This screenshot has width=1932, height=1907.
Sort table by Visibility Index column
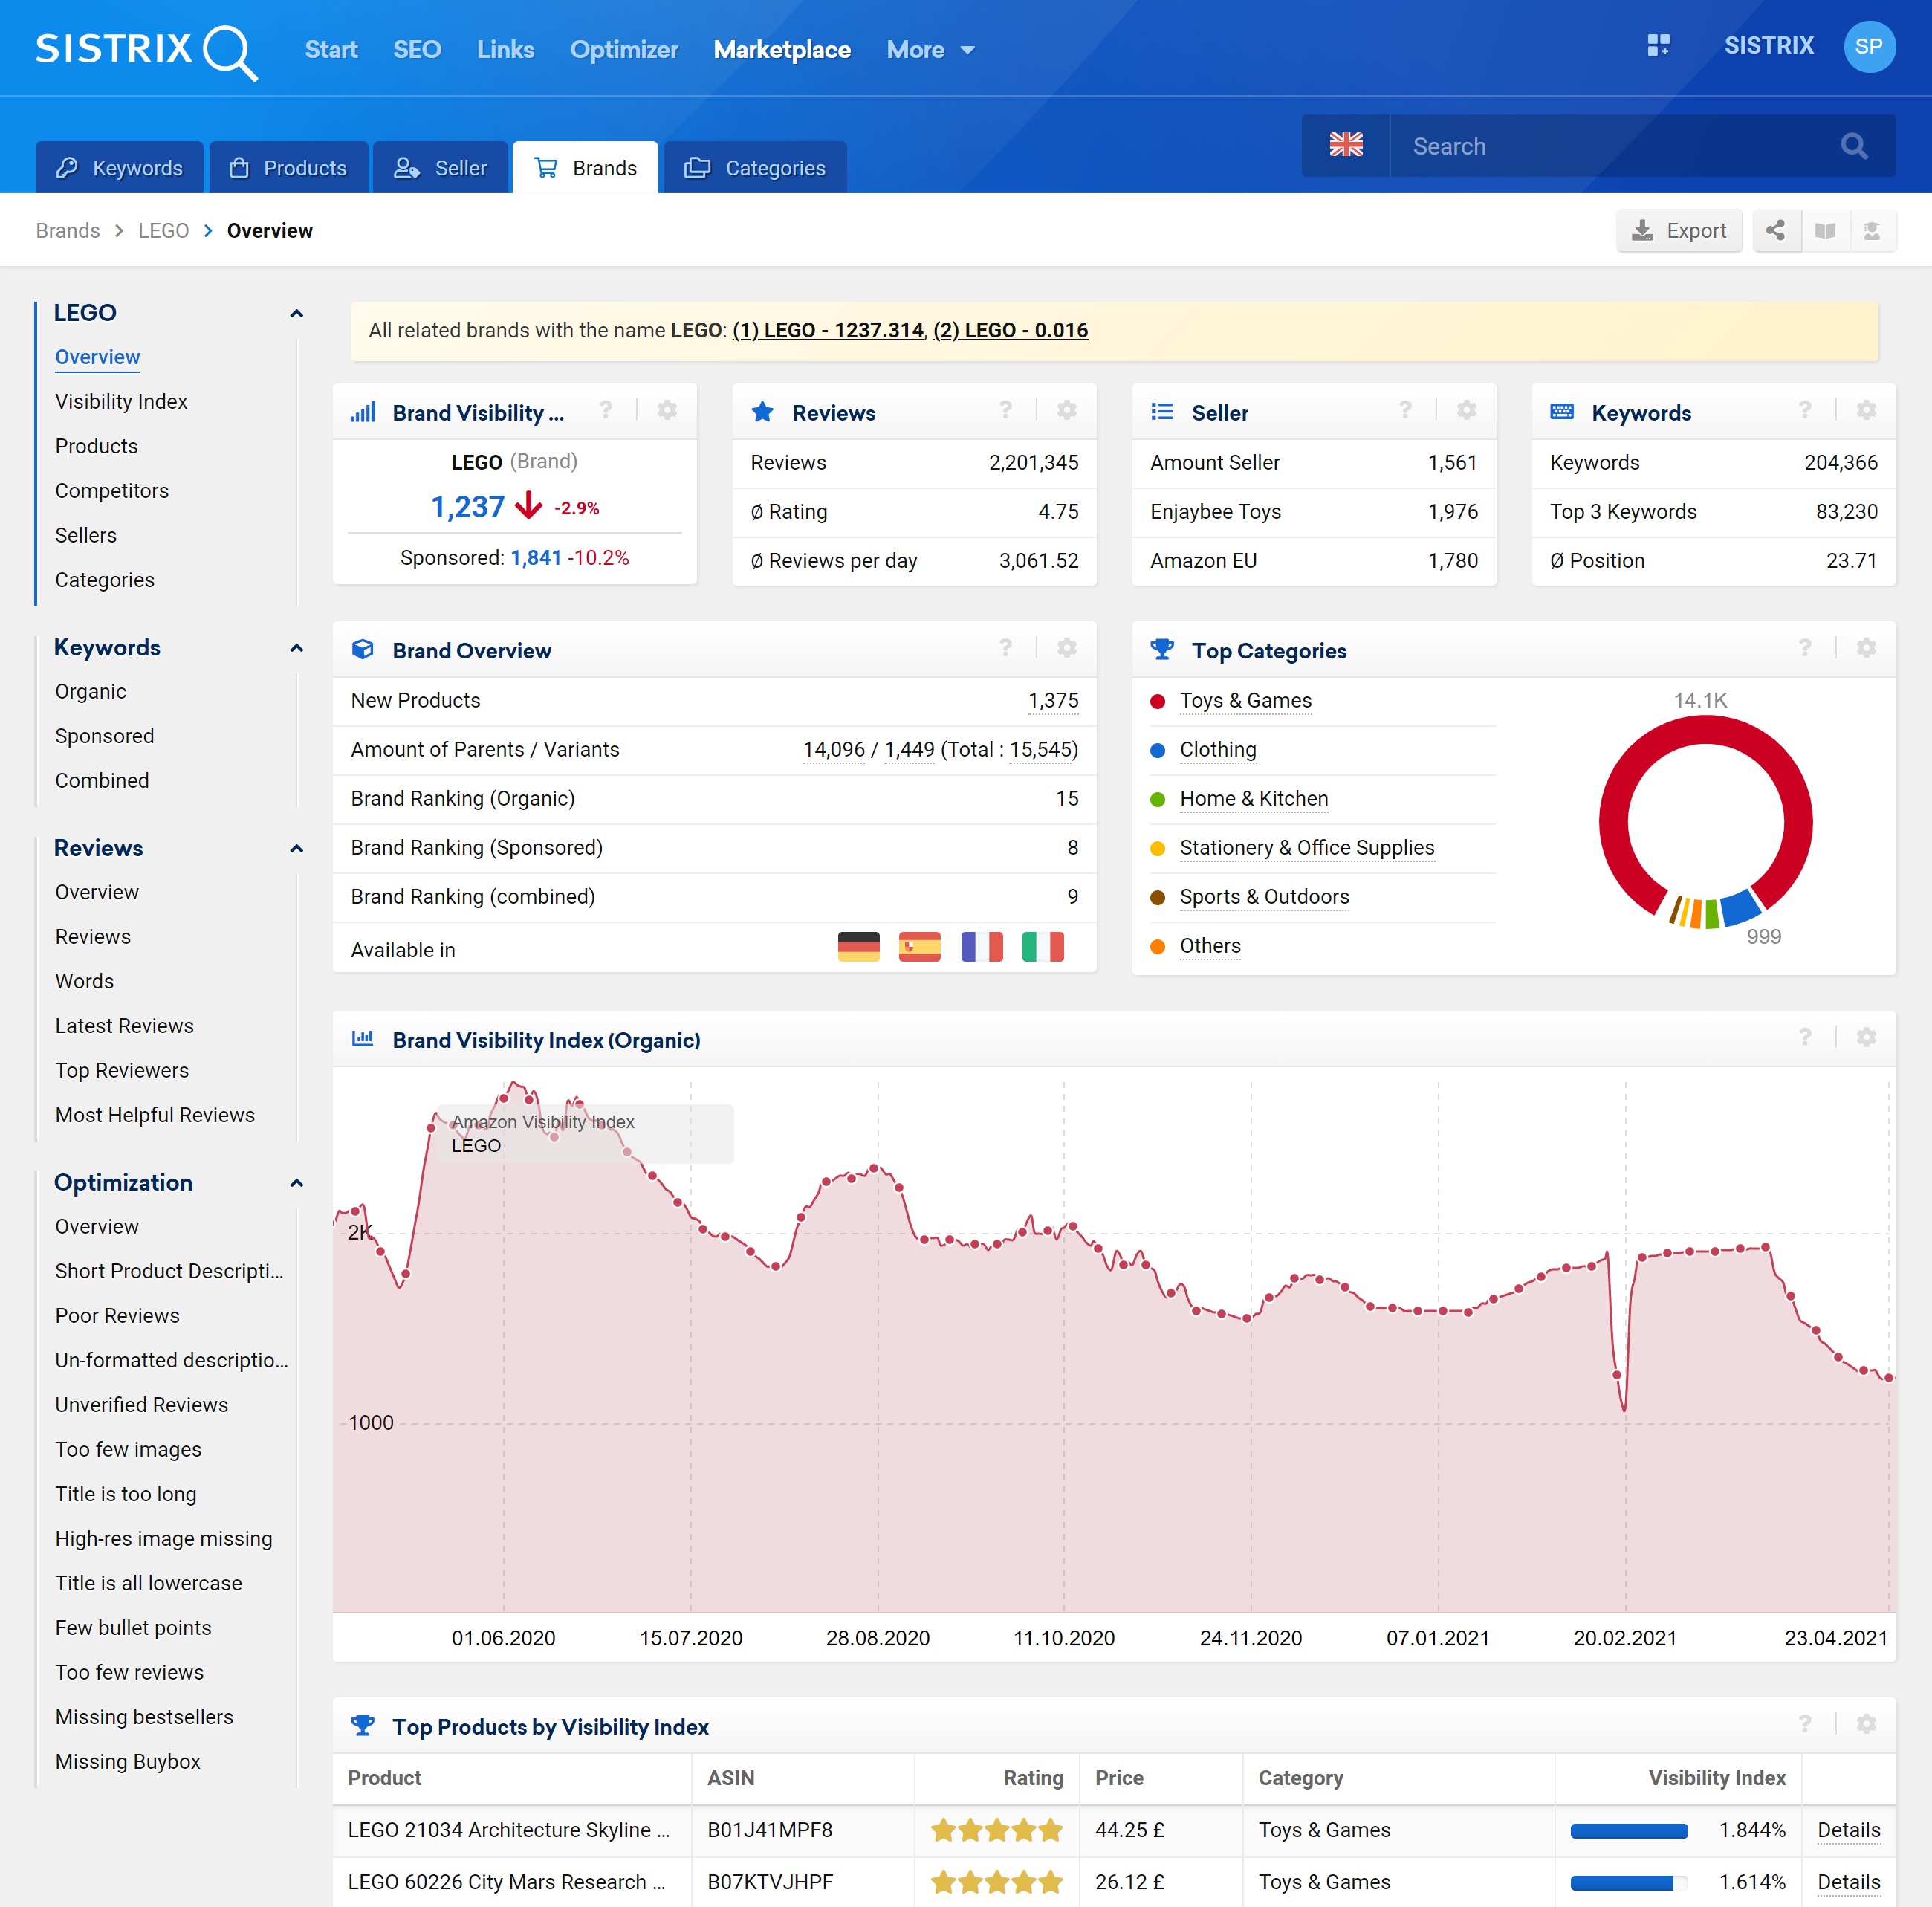[1716, 1778]
